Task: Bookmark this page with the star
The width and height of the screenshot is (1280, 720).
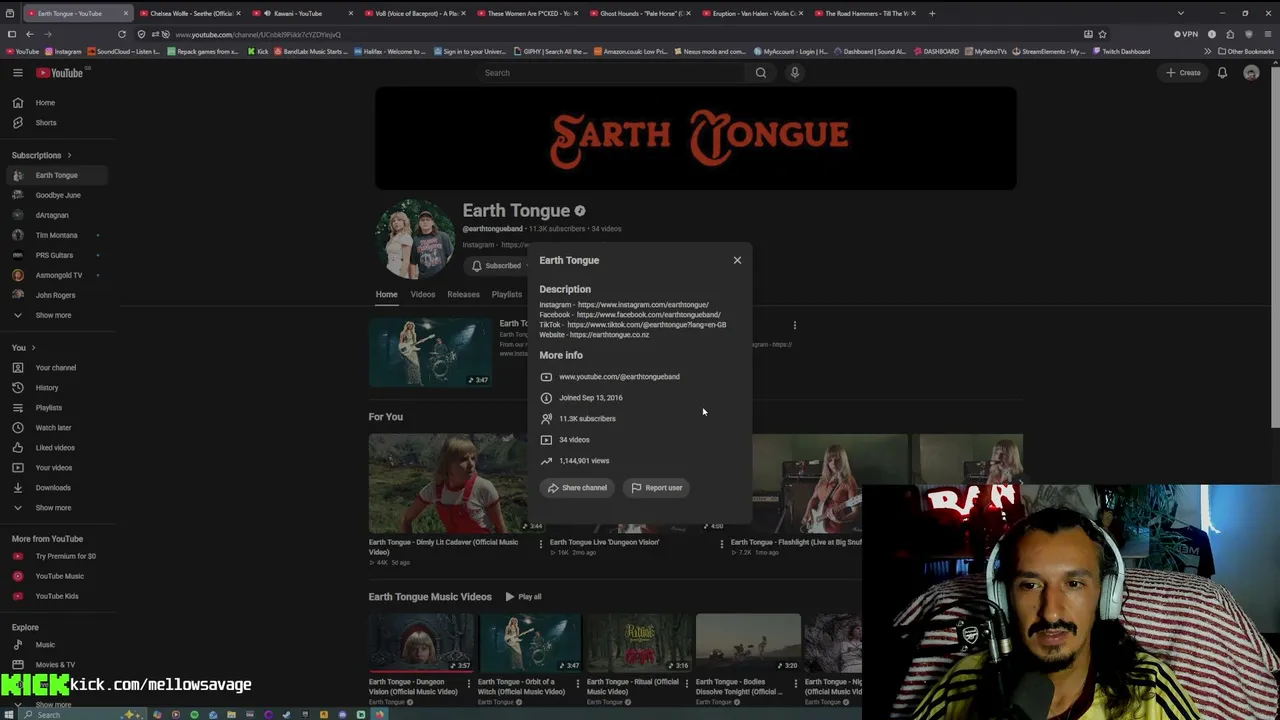Action: [x=1102, y=34]
